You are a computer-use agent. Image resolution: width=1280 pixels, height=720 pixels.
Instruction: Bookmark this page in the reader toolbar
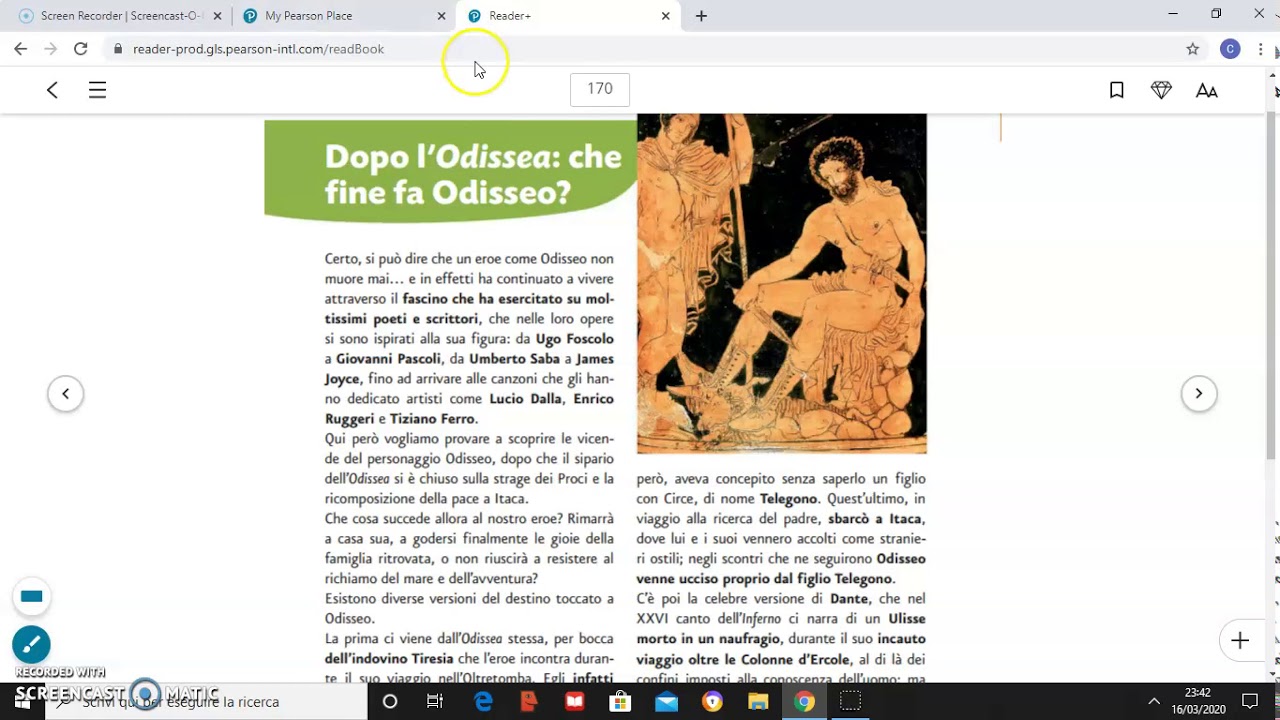pyautogui.click(x=1117, y=90)
